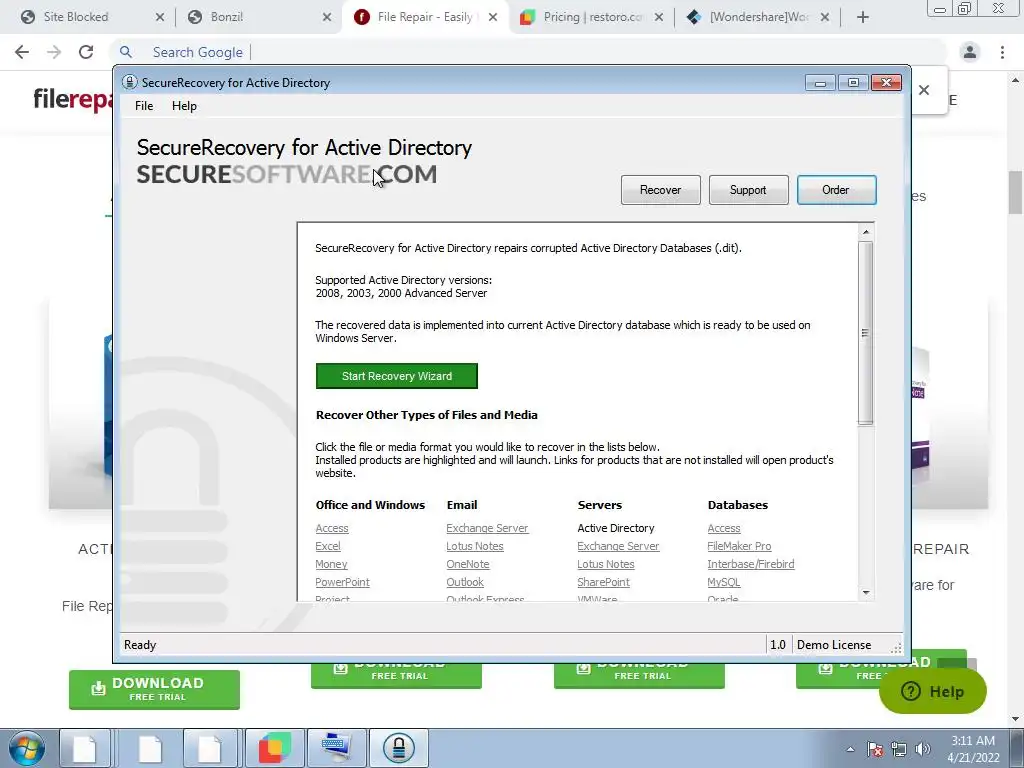Open the SharePoint recovery link

(x=603, y=582)
